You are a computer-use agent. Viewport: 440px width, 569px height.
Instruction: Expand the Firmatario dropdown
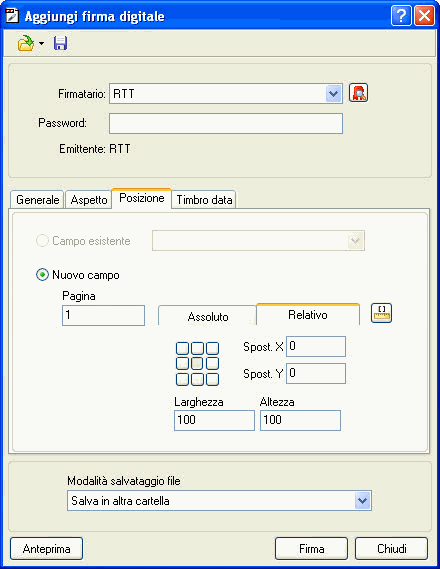[333, 94]
